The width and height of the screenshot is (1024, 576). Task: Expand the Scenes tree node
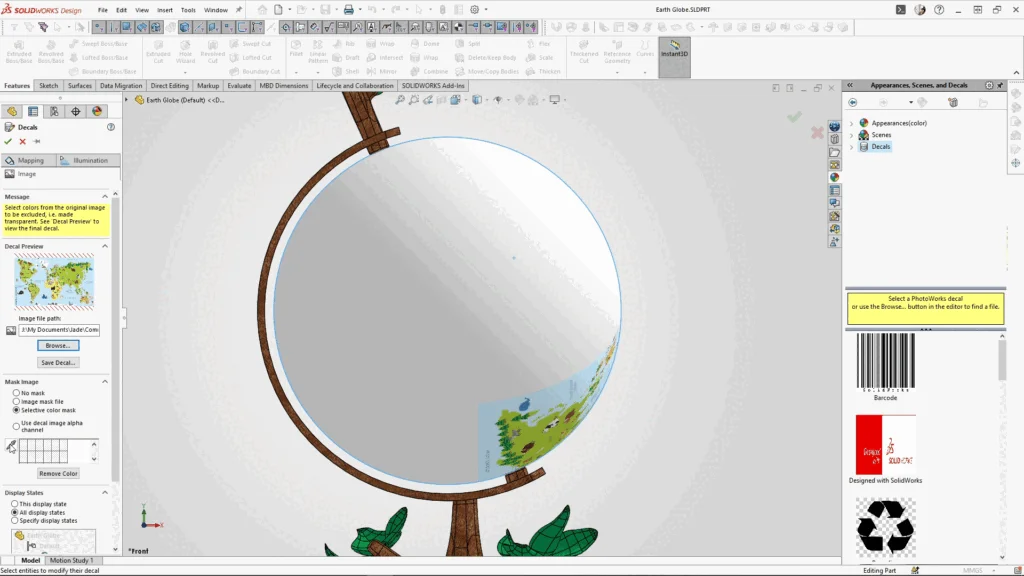(852, 135)
